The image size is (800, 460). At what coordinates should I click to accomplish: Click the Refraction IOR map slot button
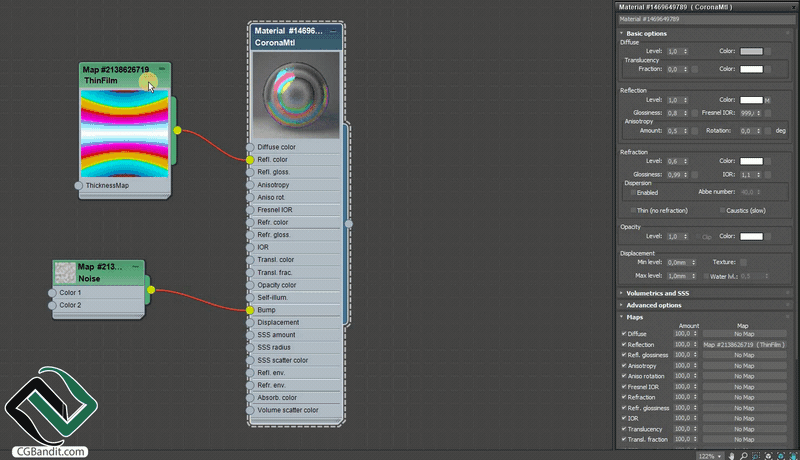768,174
